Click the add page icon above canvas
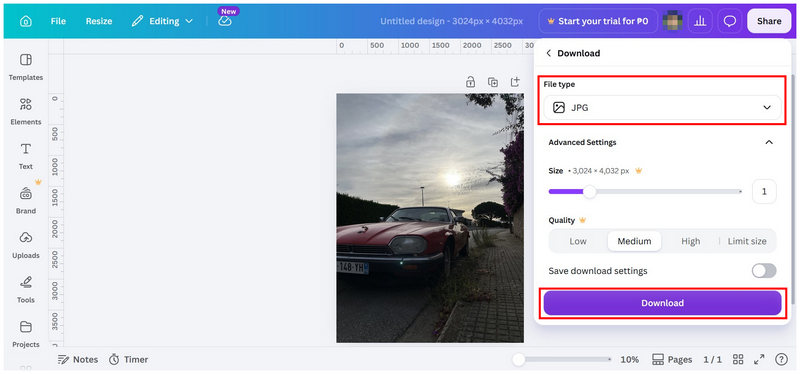The height and width of the screenshot is (374, 800). click(515, 82)
